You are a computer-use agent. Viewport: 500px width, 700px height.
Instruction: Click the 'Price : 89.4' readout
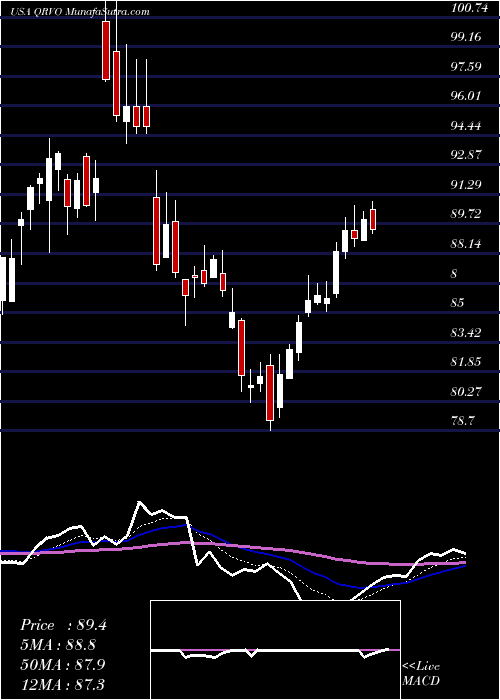(63, 626)
